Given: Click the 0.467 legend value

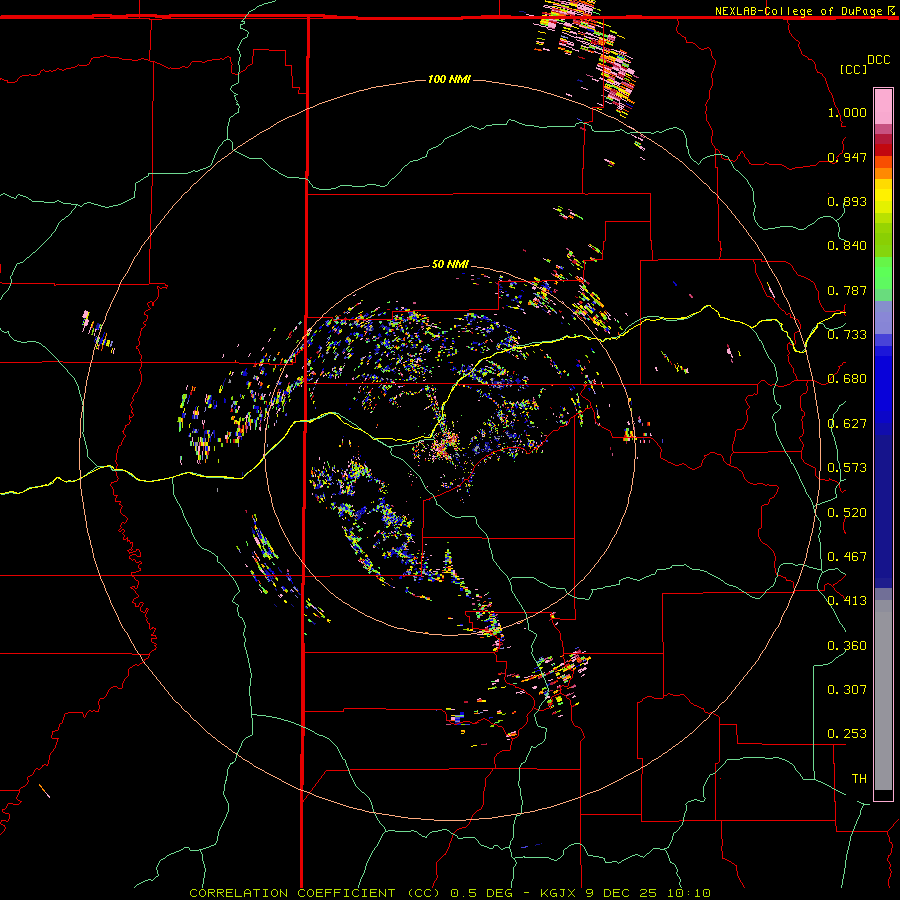Looking at the screenshot, I should pyautogui.click(x=847, y=557).
